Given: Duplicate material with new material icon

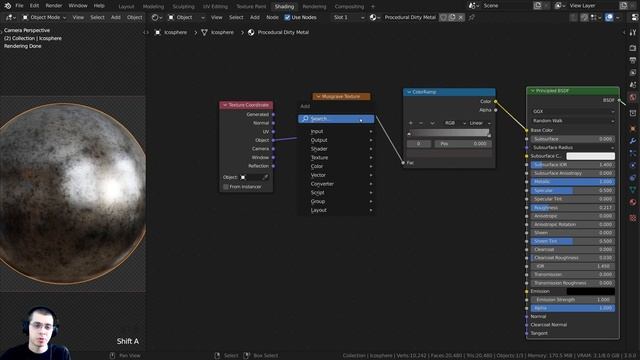Looking at the screenshot, I should (452, 18).
